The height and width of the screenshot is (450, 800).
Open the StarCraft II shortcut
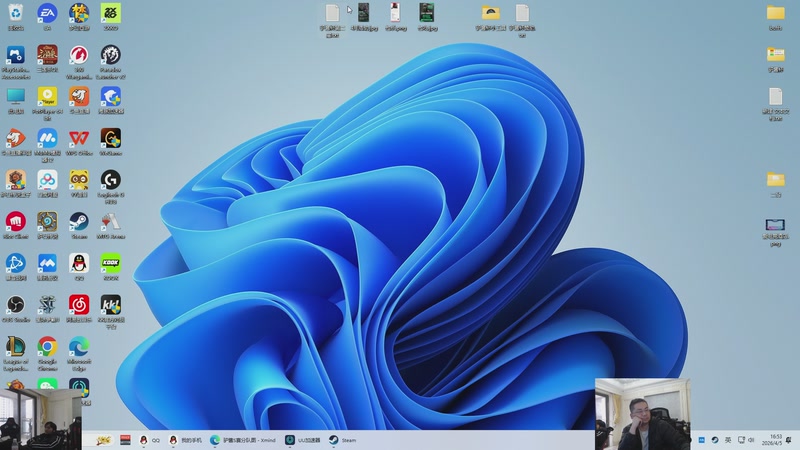47,305
